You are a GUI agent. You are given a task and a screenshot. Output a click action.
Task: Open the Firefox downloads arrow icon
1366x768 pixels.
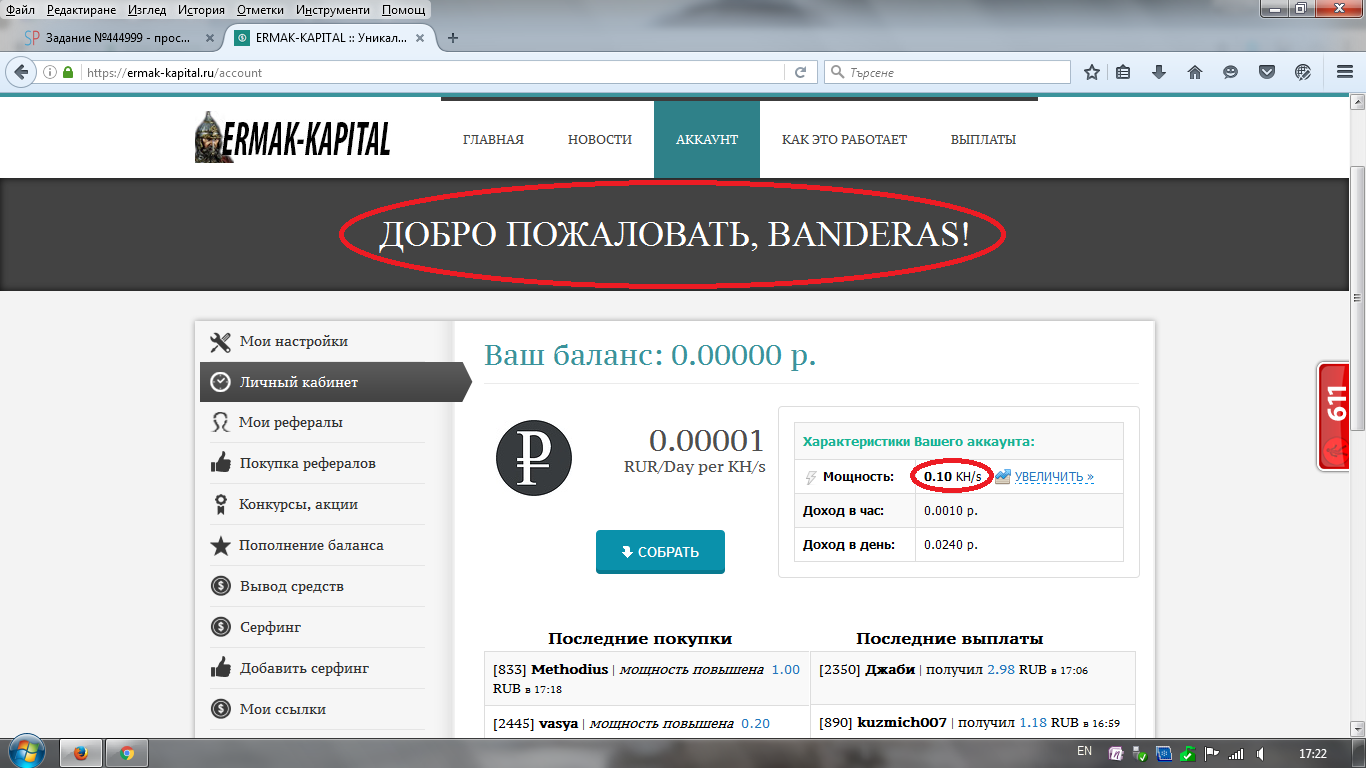1159,72
